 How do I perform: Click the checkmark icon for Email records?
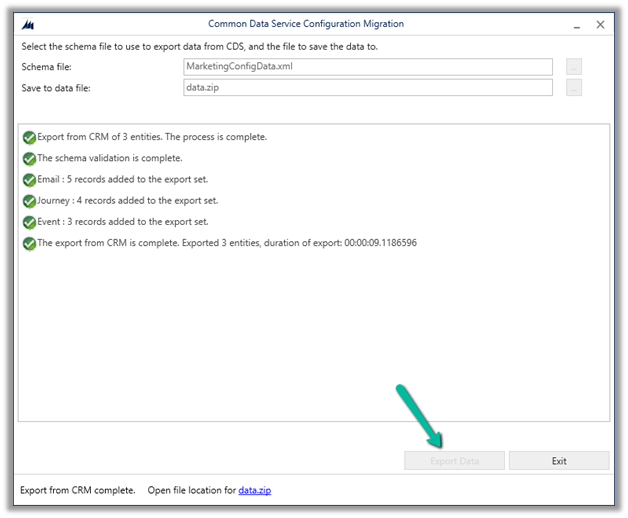[29, 180]
